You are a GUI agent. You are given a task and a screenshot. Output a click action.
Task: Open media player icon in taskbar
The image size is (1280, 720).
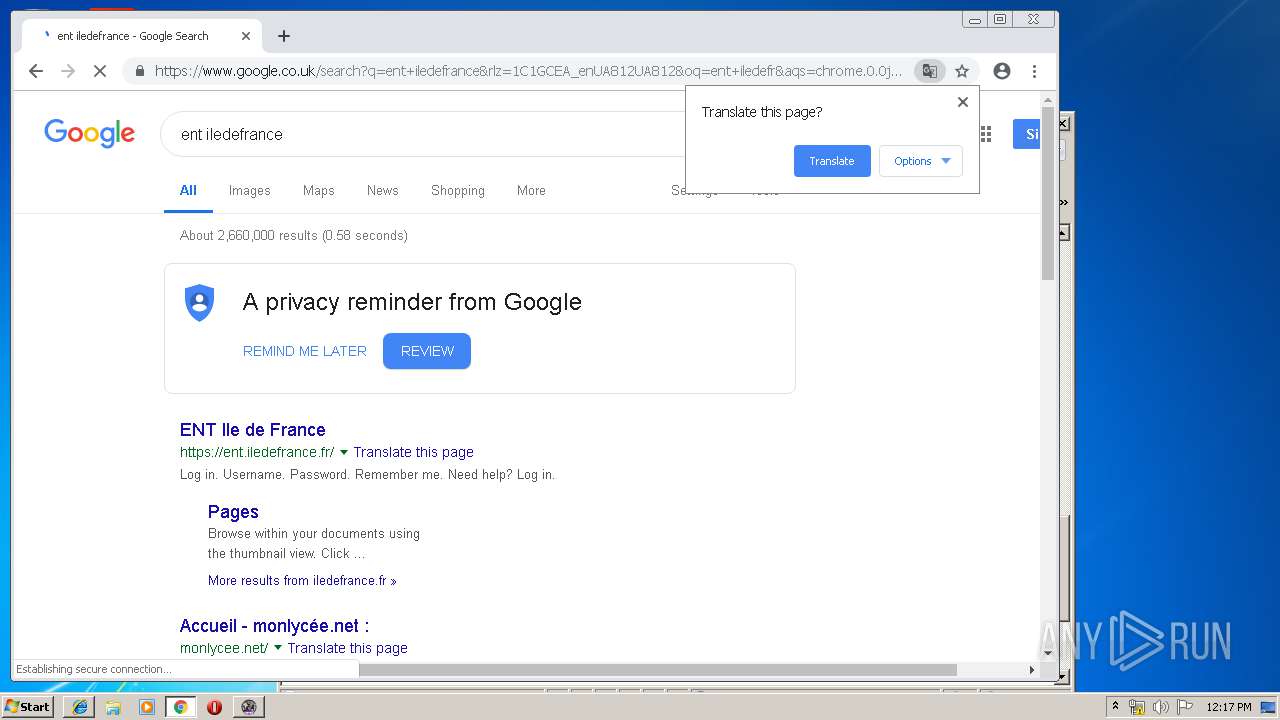147,707
